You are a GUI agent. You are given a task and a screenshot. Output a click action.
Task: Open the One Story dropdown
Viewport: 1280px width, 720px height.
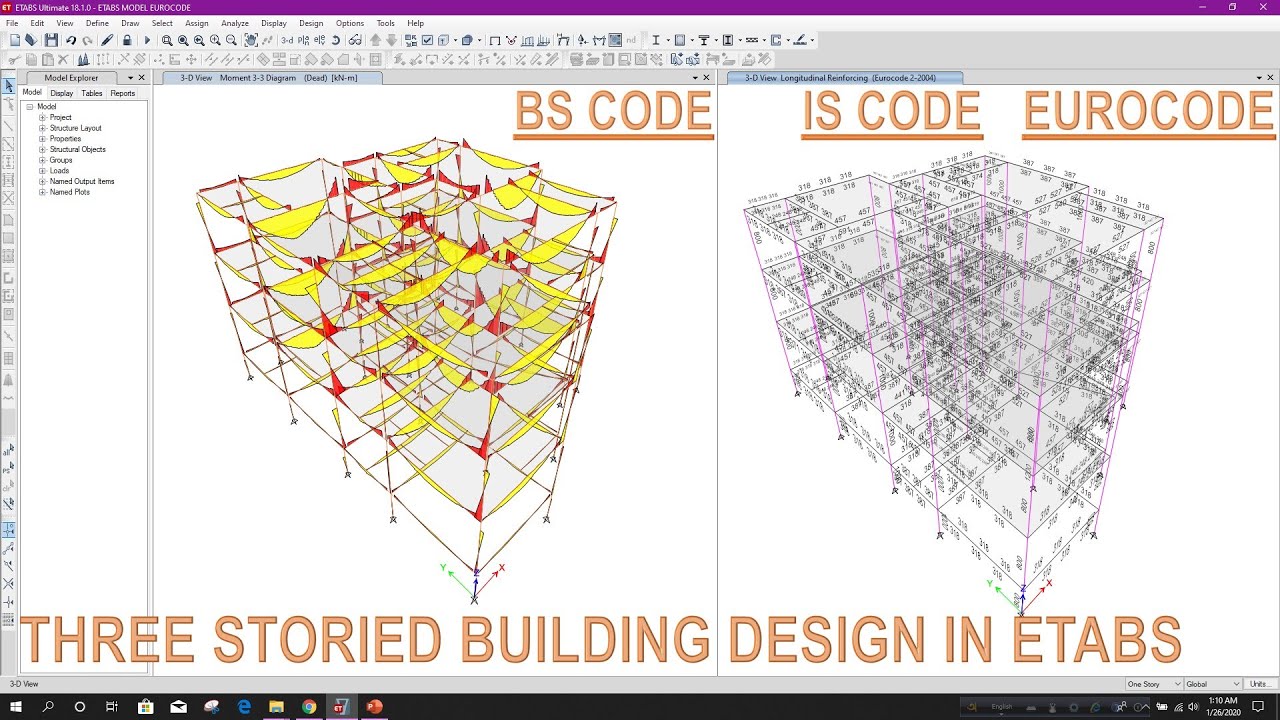tap(1152, 684)
